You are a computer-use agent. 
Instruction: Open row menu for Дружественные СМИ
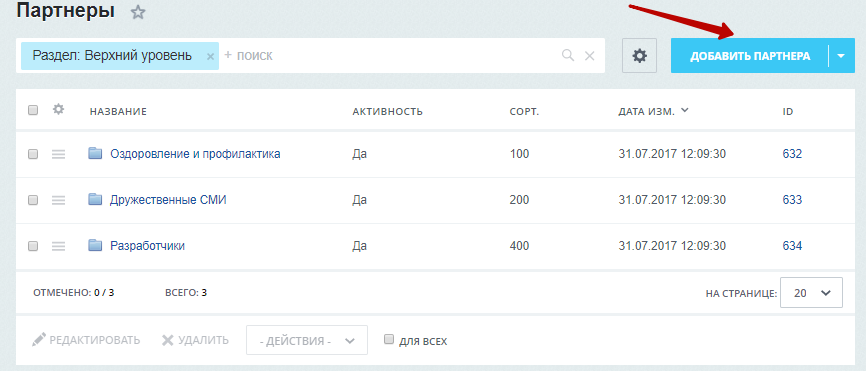59,200
